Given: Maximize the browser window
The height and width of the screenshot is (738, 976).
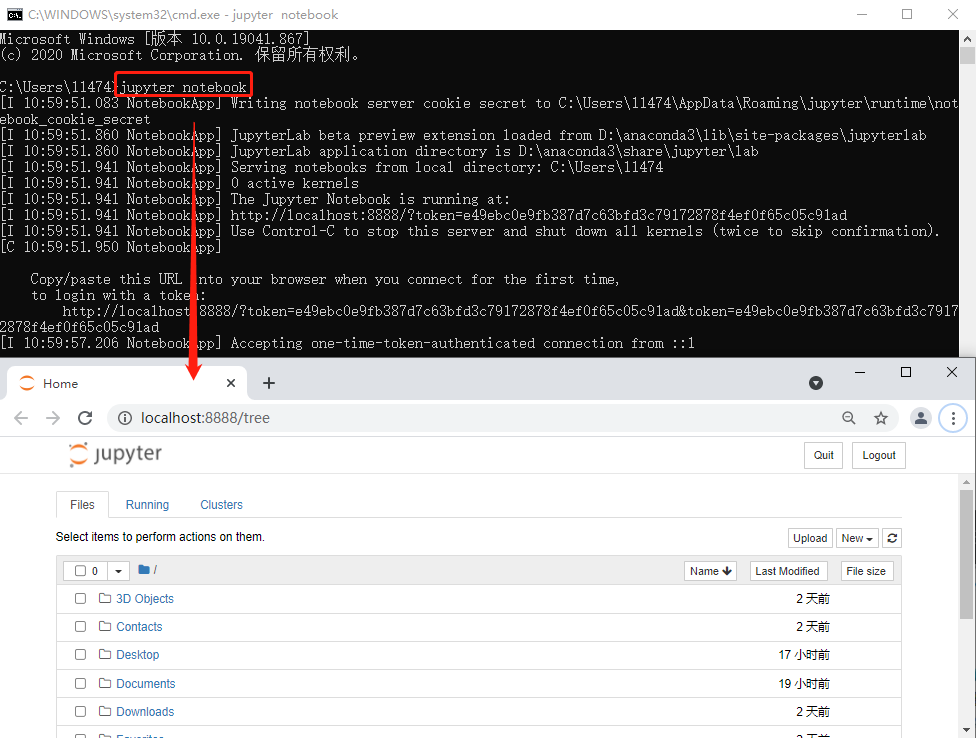Looking at the screenshot, I should [906, 372].
